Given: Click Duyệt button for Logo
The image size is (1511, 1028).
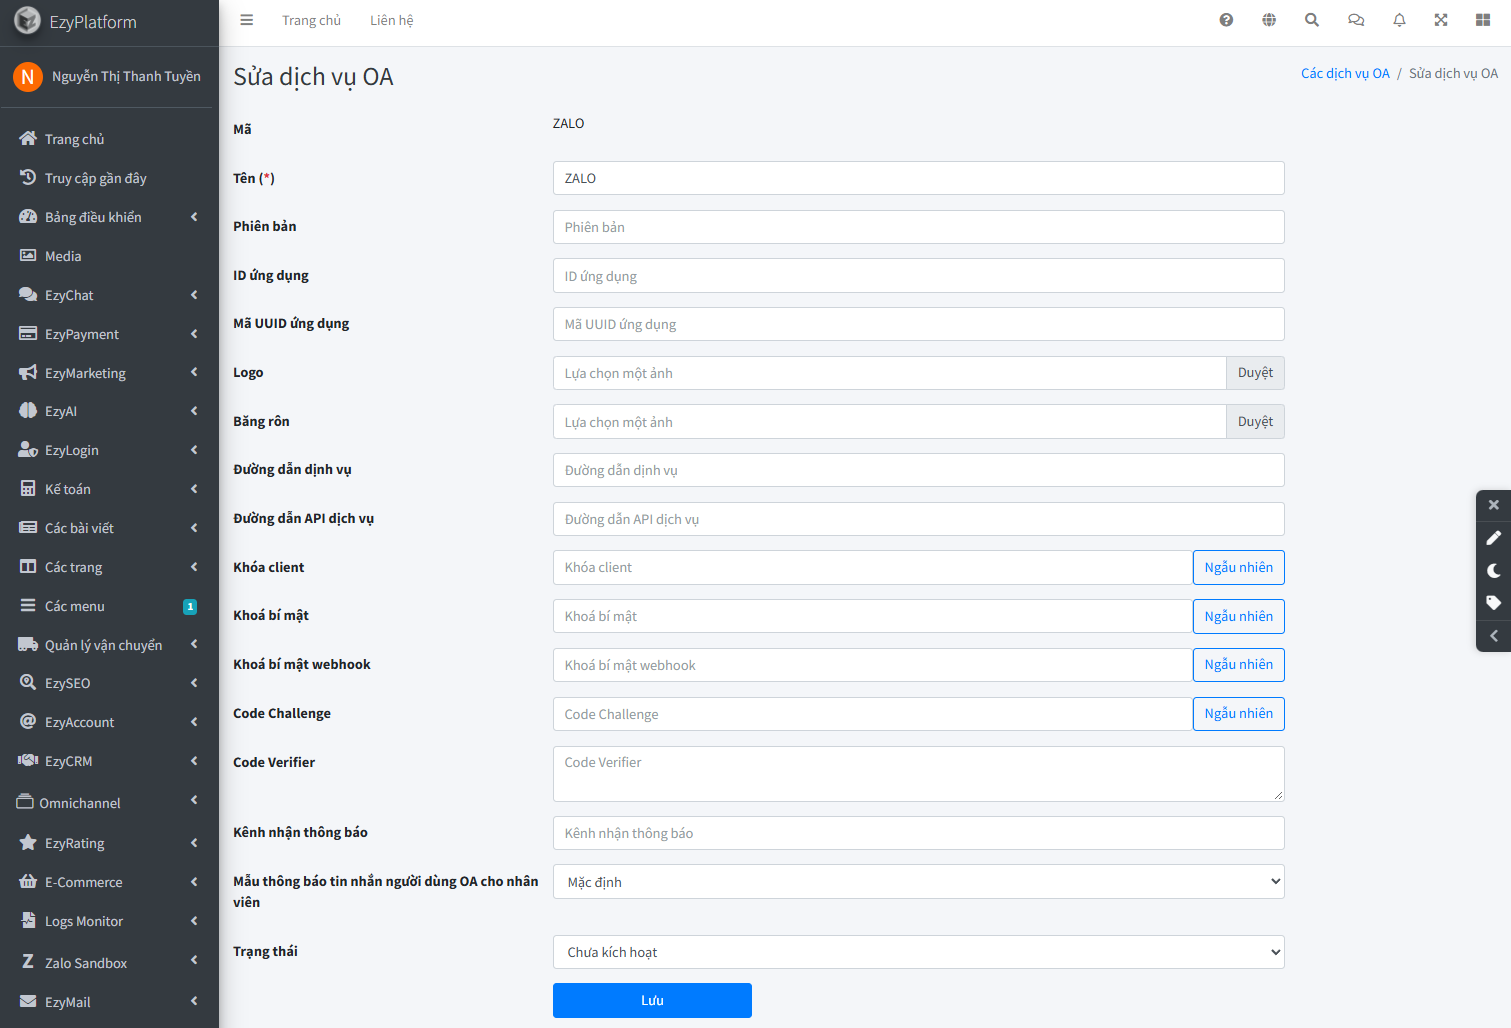Looking at the screenshot, I should pos(1255,373).
